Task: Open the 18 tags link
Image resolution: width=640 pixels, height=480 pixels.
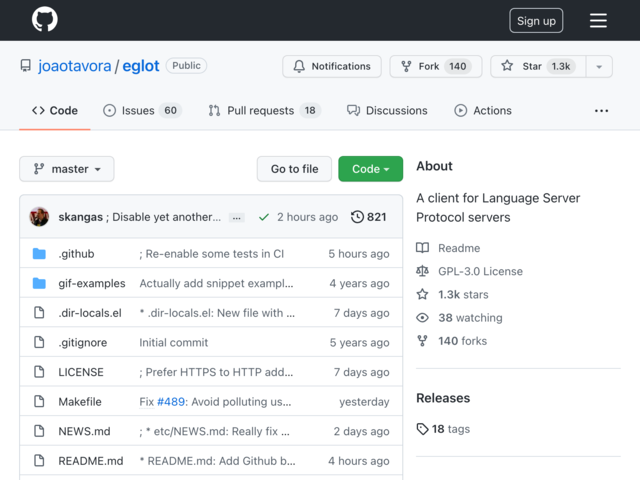Action: pyautogui.click(x=443, y=429)
